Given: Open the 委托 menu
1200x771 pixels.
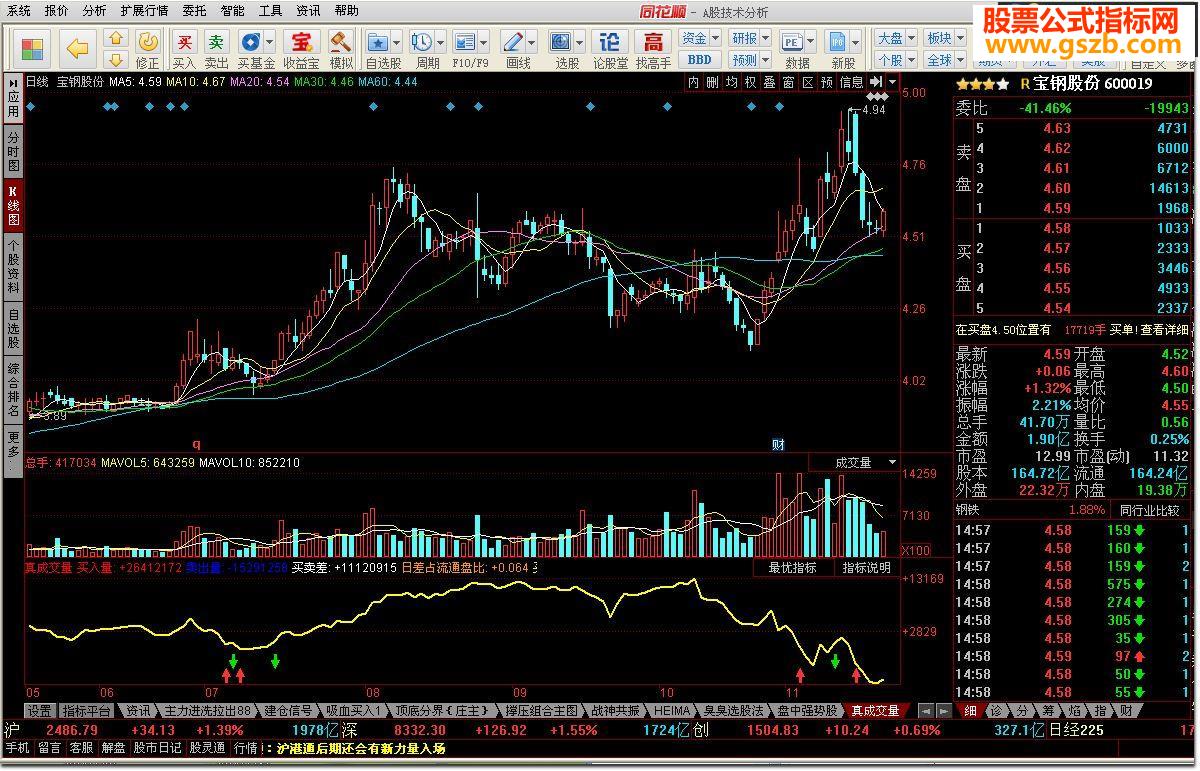Looking at the screenshot, I should coord(195,11).
